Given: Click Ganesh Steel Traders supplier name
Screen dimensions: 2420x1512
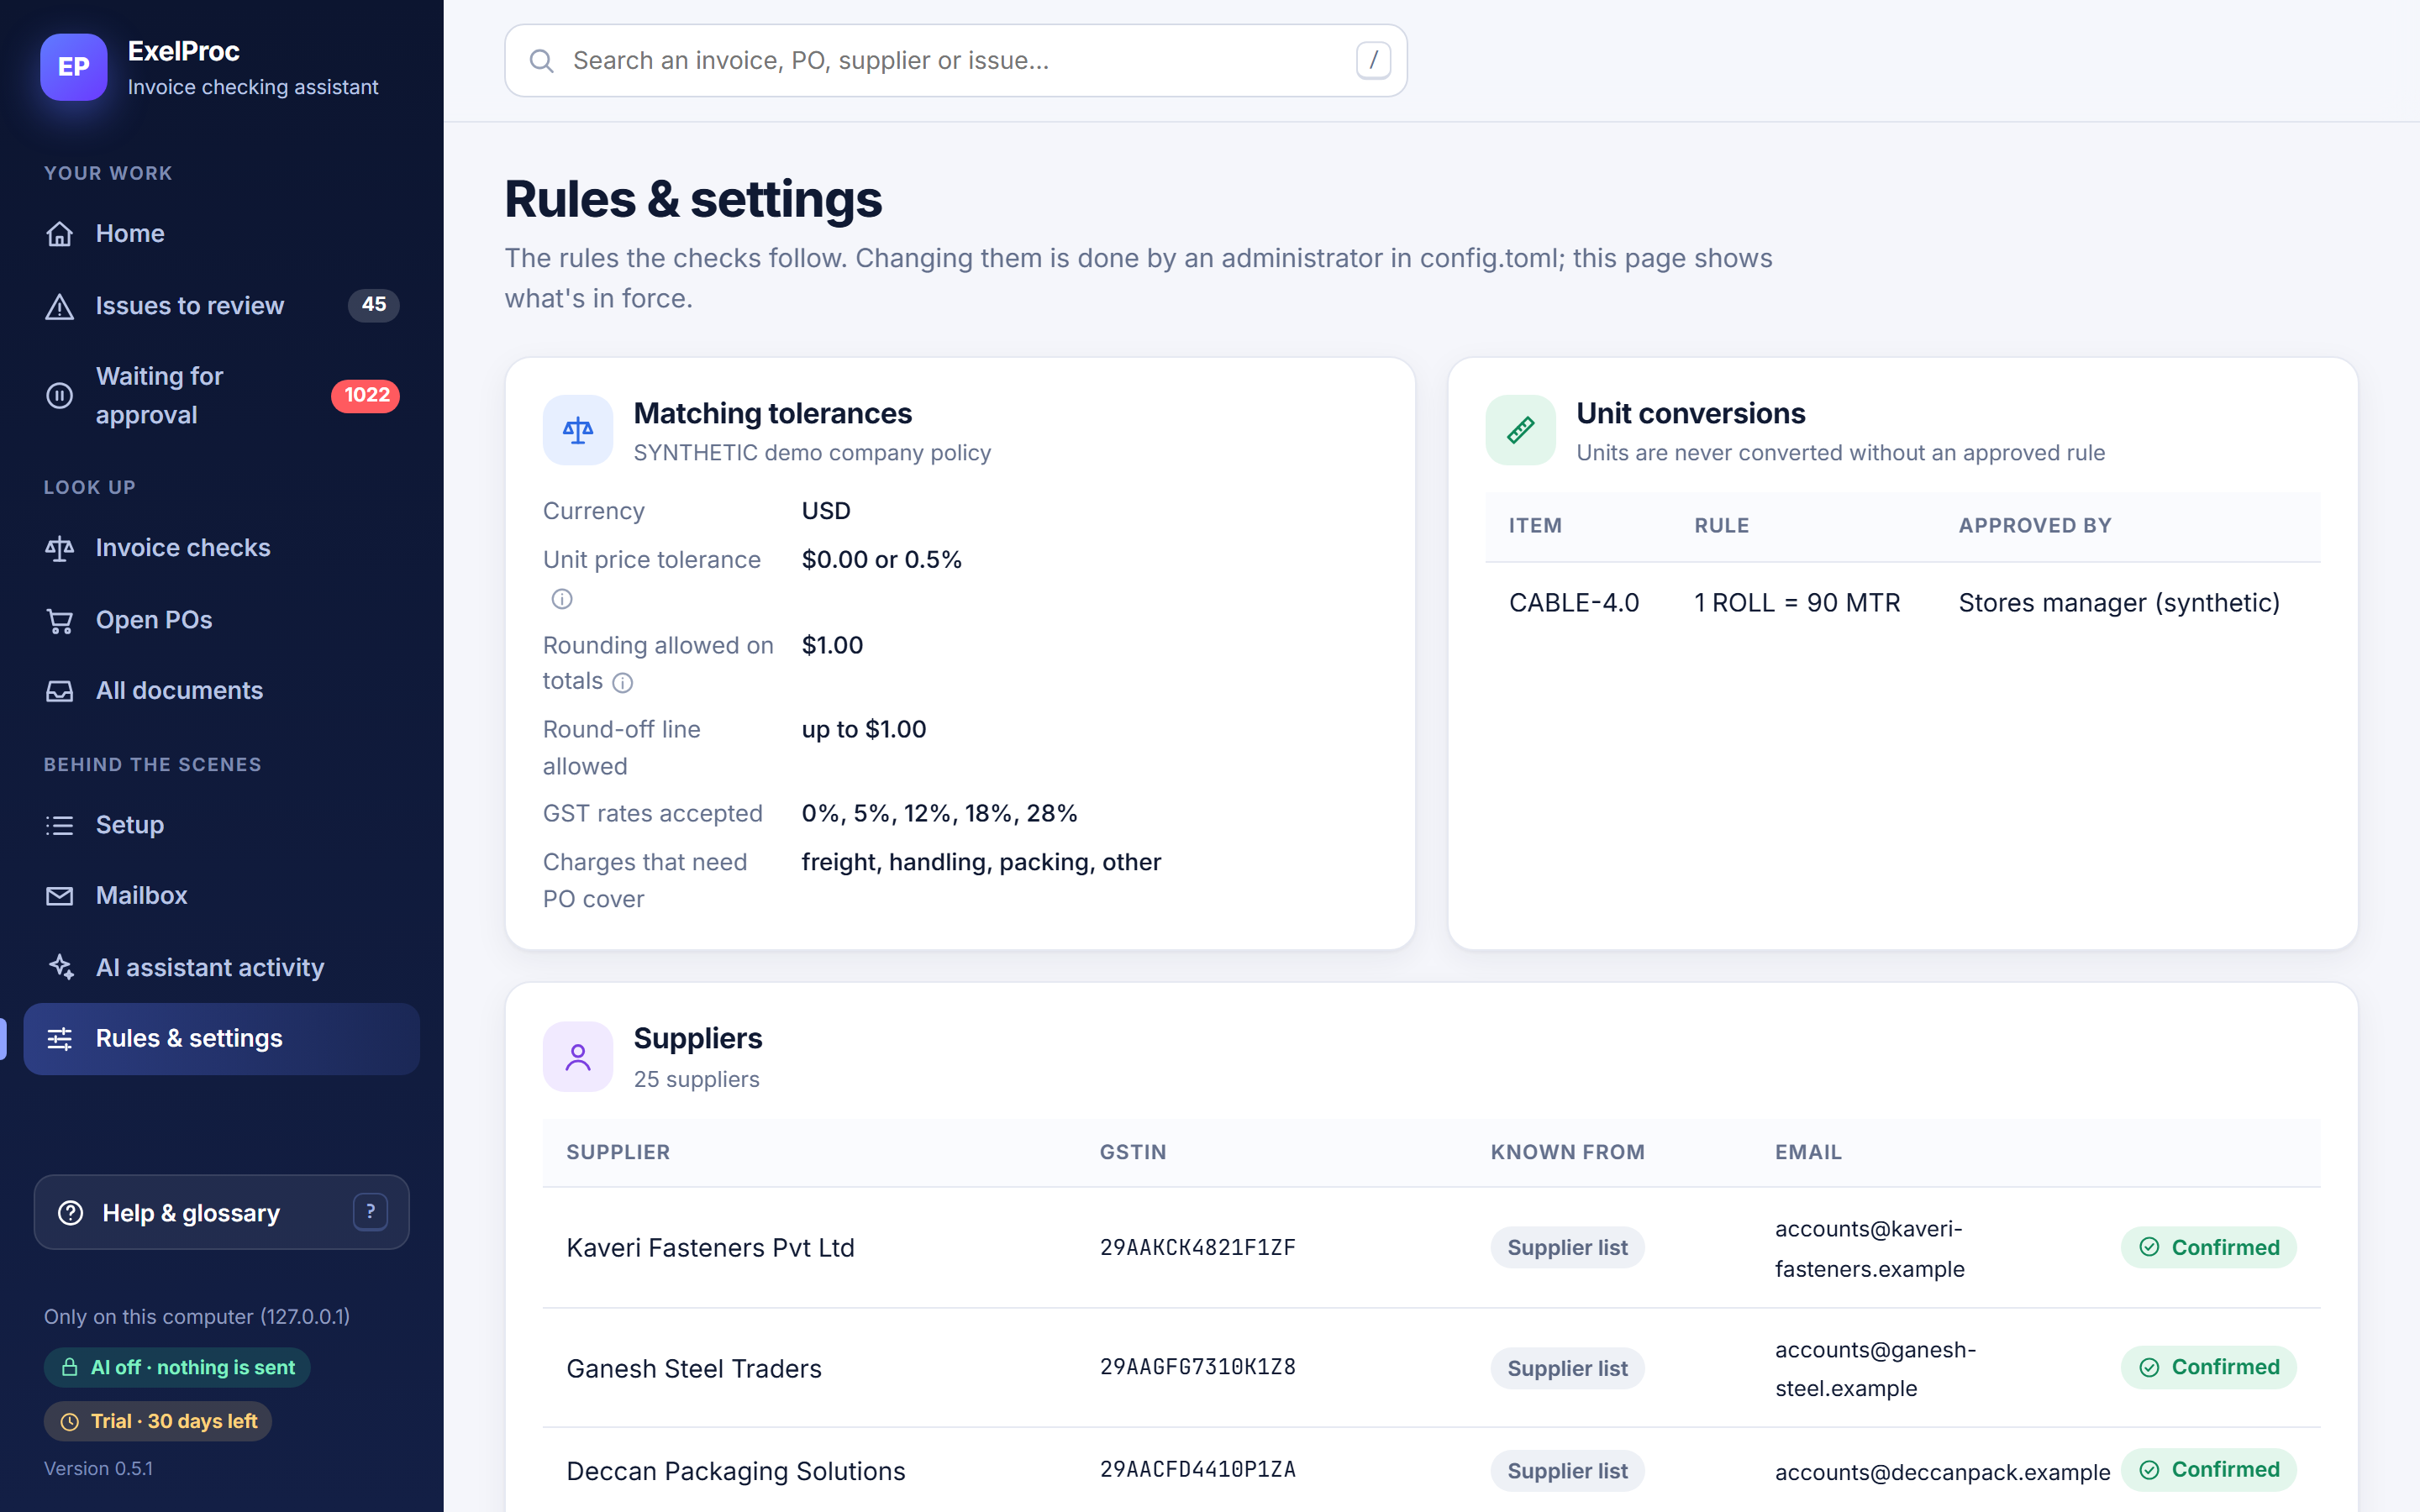Looking at the screenshot, I should 694,1369.
